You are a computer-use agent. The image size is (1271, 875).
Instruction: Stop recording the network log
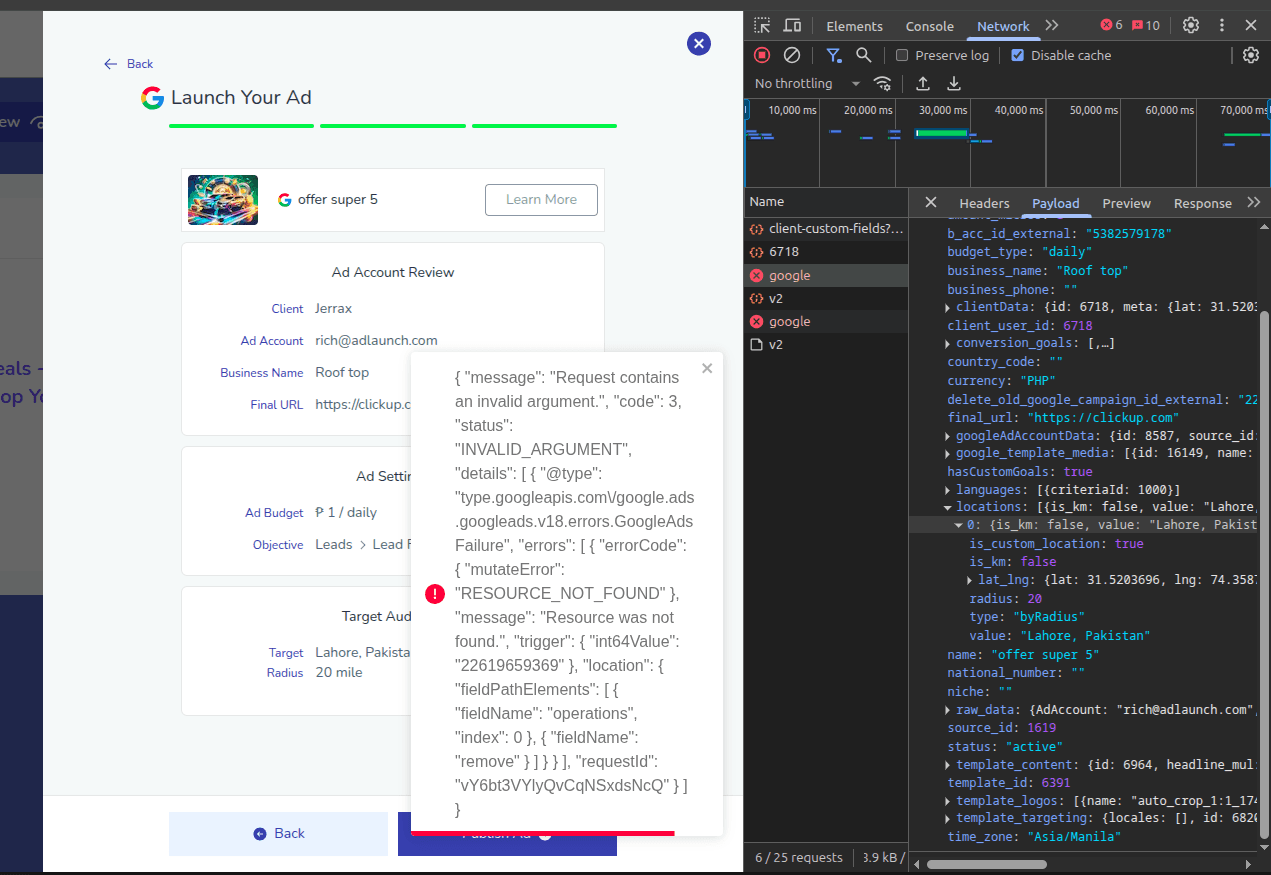tap(762, 55)
